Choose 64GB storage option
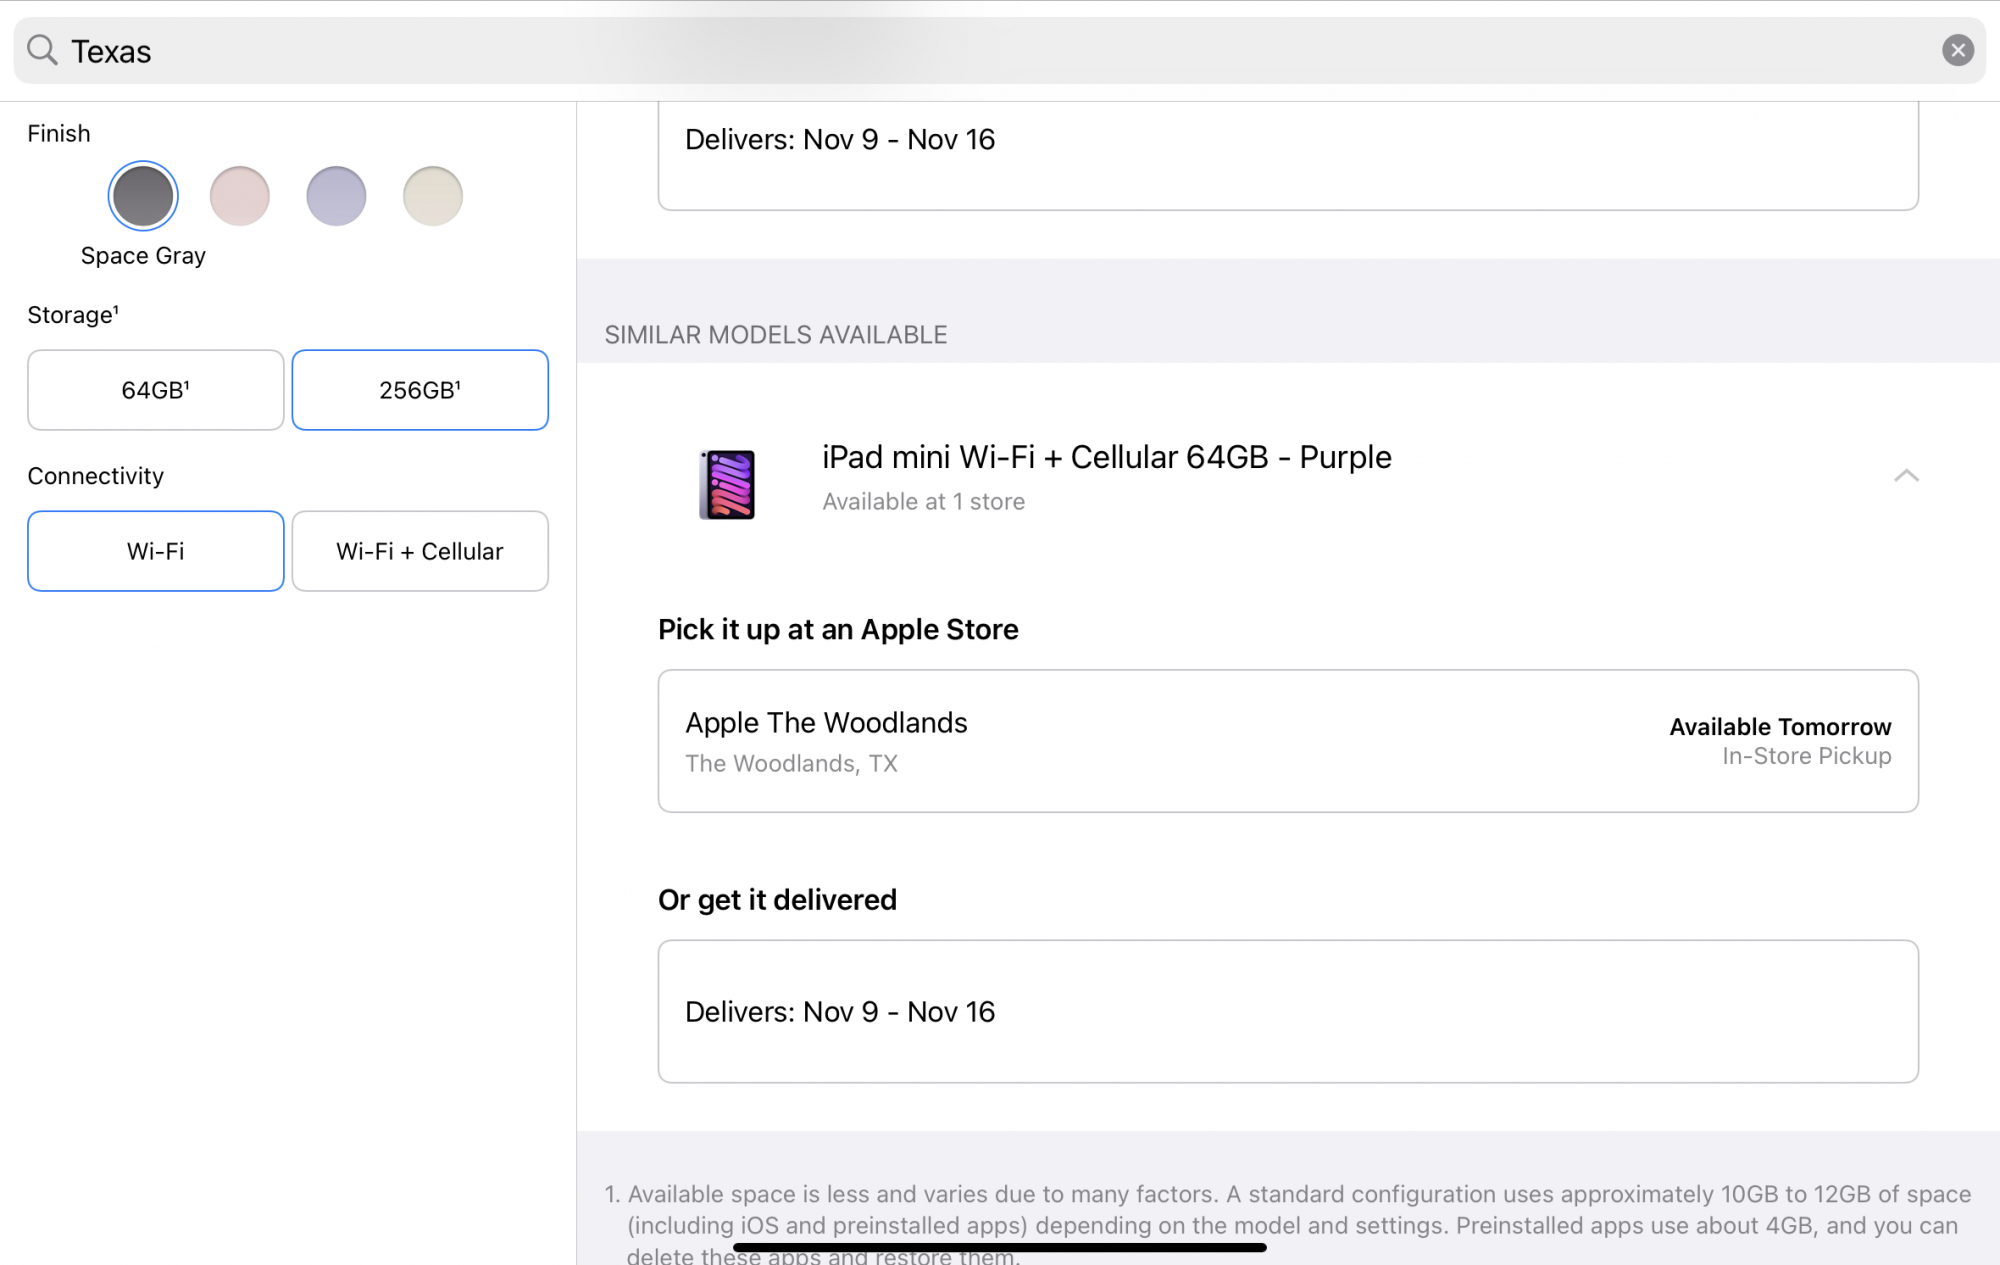 [155, 390]
